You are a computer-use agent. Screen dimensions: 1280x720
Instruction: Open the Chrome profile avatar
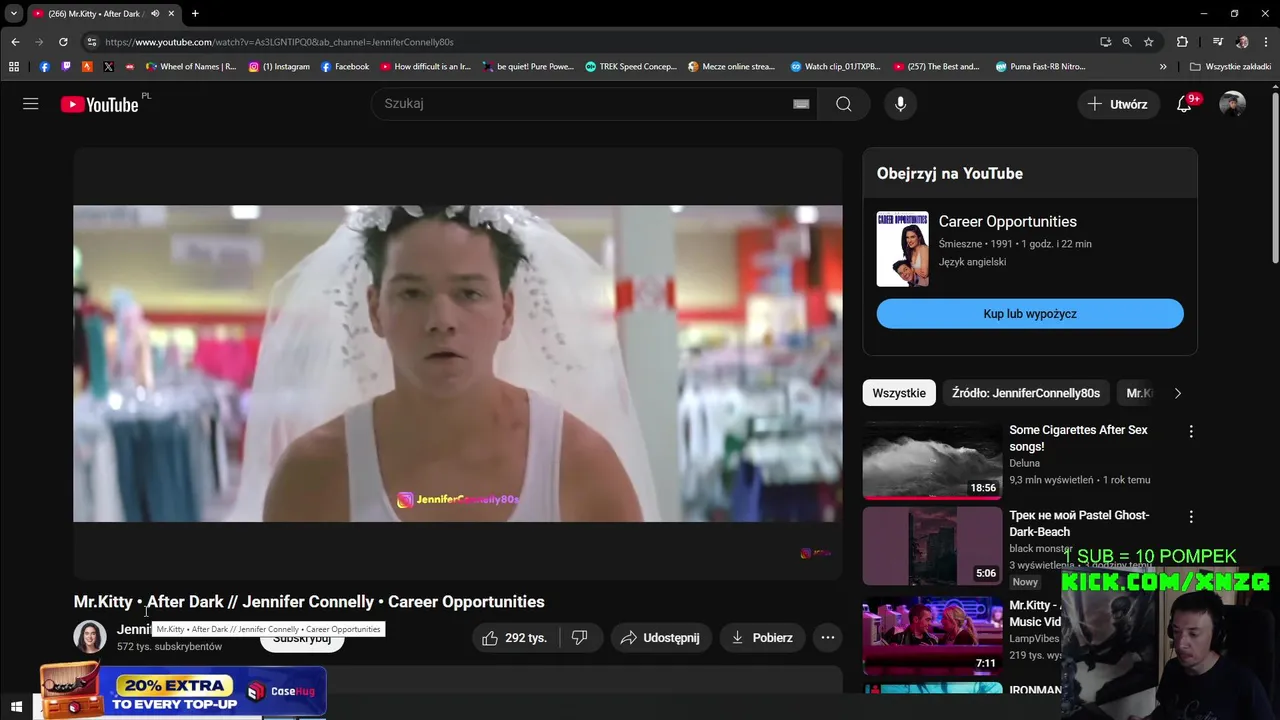[1242, 42]
